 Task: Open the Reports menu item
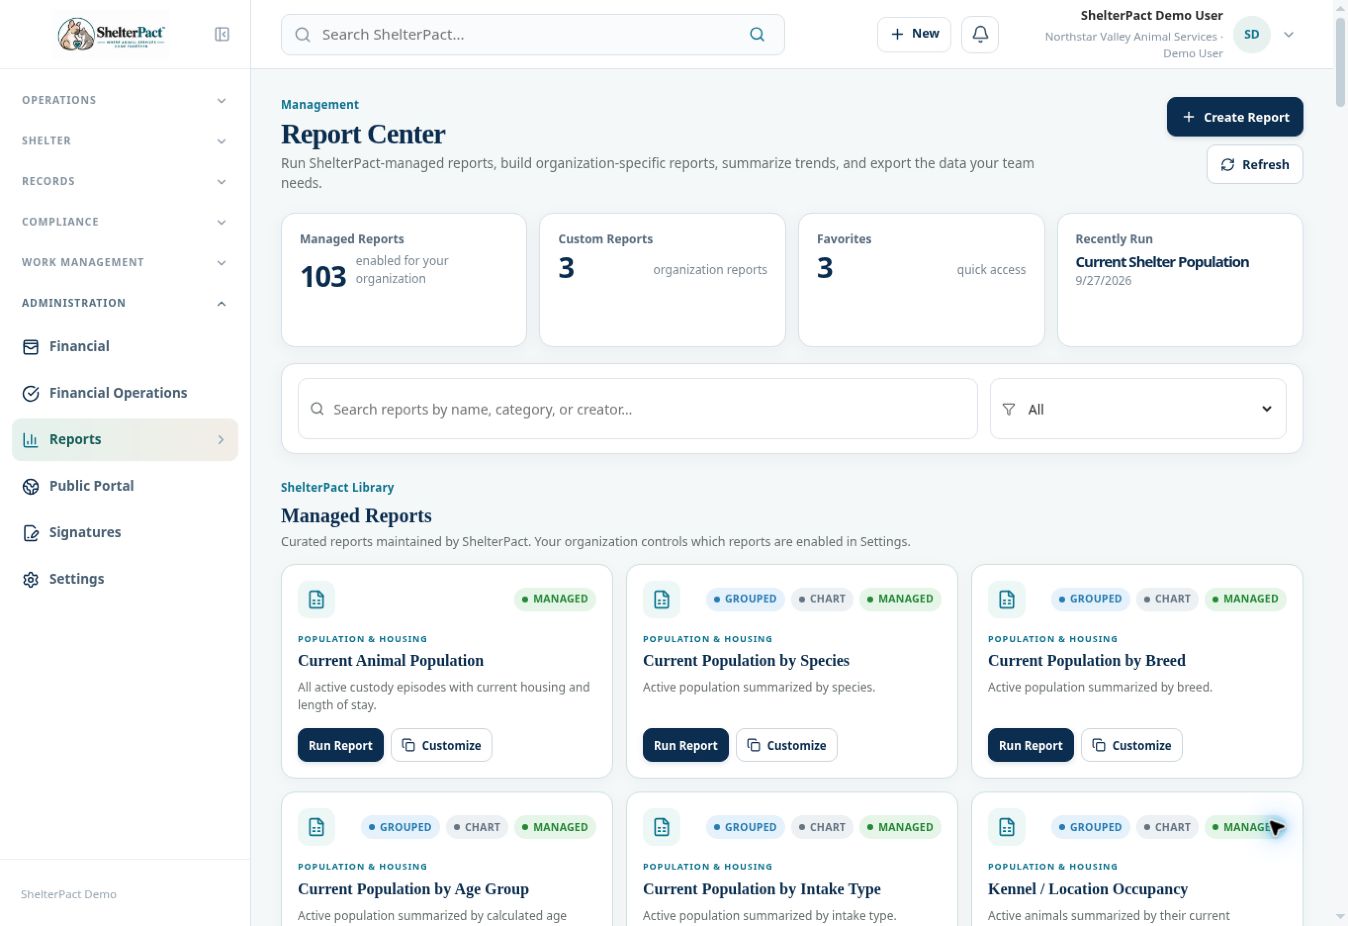tap(125, 440)
